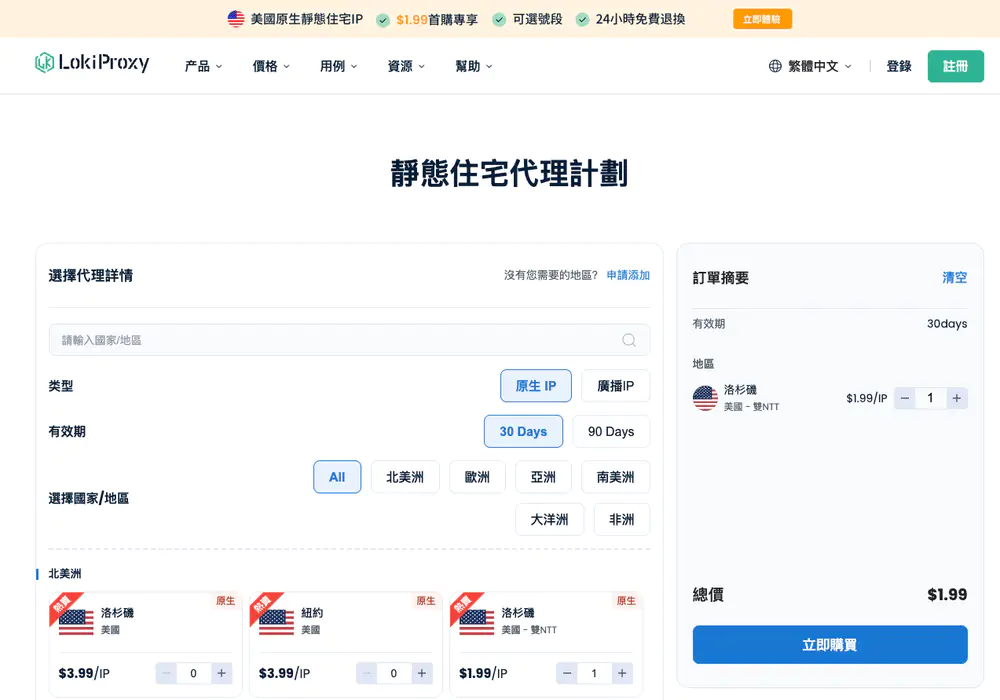Click the $1.99首購專享 banner text
Screen dimensions: 1000x700
coord(437,19)
